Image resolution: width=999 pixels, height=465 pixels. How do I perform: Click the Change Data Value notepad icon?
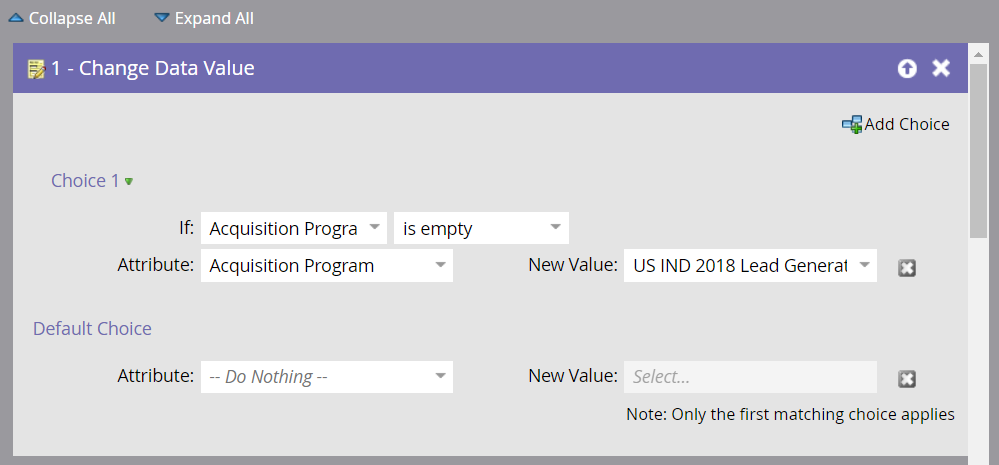click(x=36, y=69)
